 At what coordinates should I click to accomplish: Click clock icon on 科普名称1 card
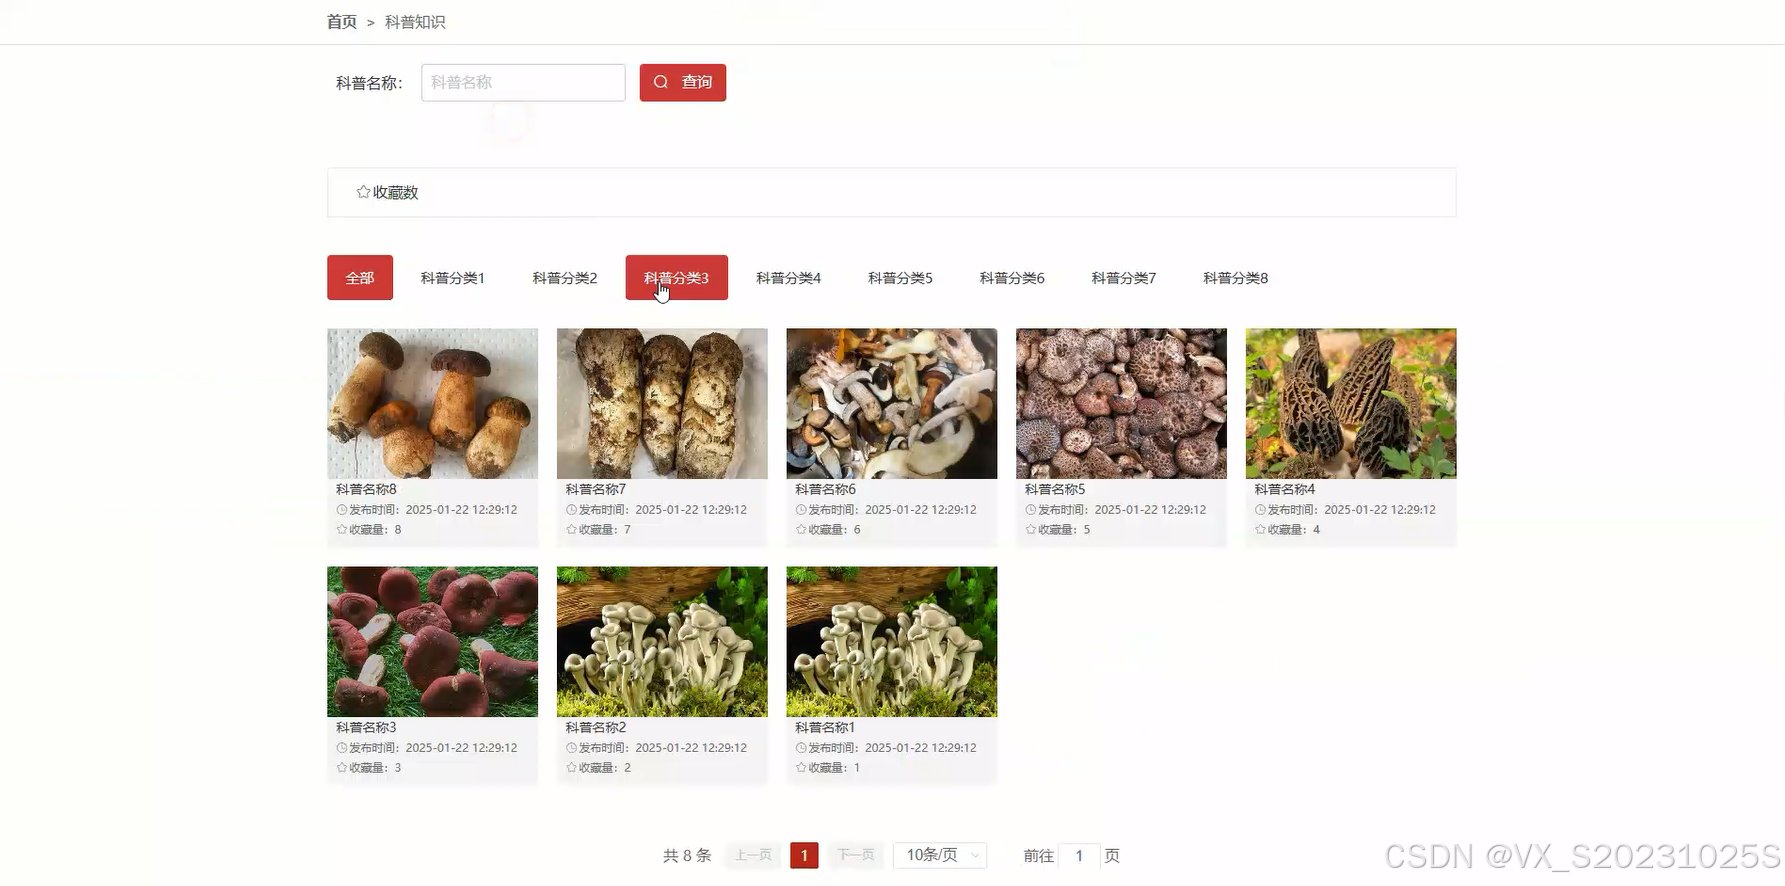[x=801, y=748]
